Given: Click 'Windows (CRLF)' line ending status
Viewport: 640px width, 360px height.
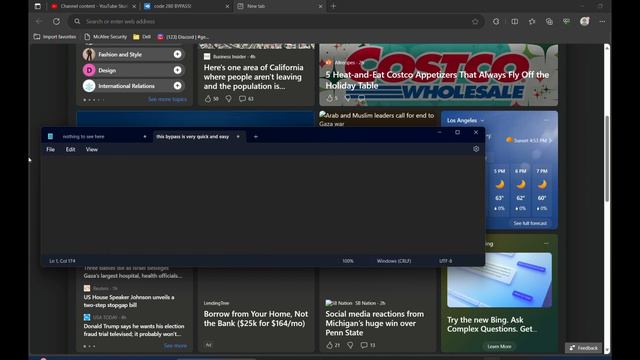Looking at the screenshot, I should (x=394, y=261).
